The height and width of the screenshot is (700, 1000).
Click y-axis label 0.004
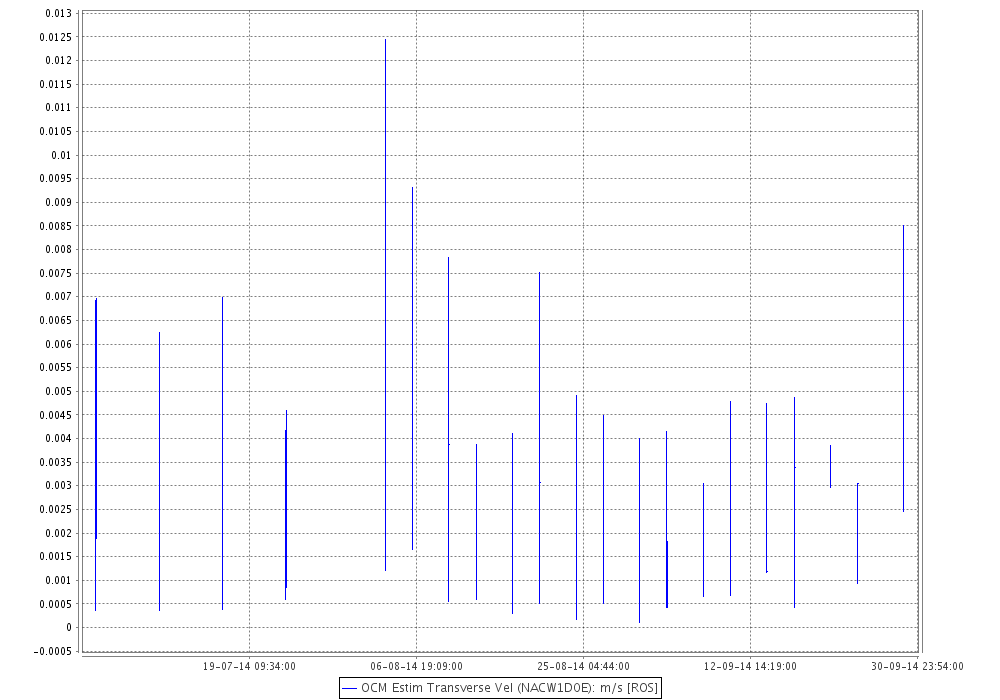(58, 439)
